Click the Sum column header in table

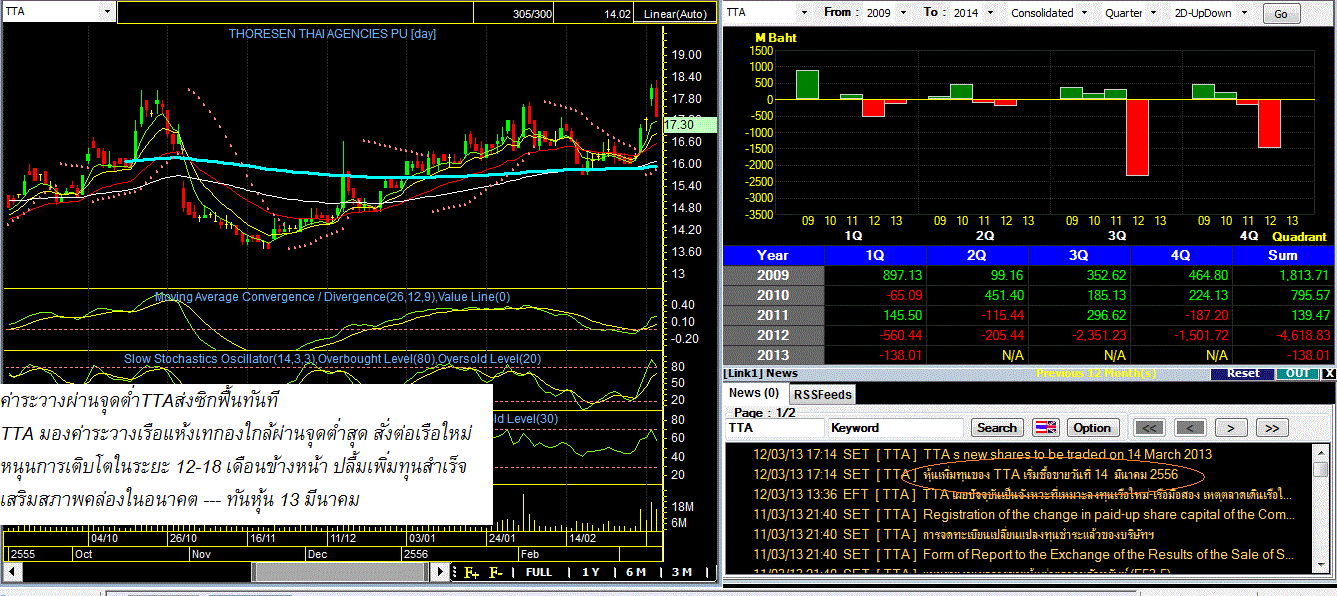point(1283,255)
